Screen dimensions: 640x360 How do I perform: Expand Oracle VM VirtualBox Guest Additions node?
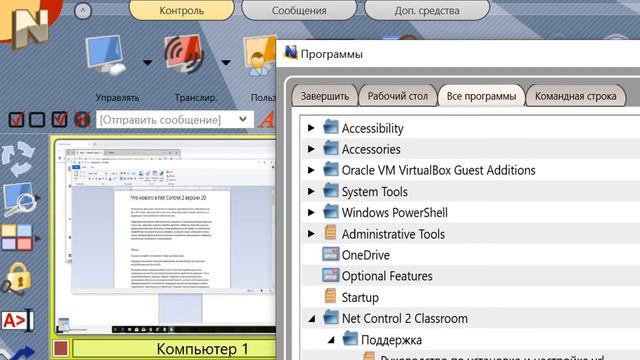pos(311,170)
